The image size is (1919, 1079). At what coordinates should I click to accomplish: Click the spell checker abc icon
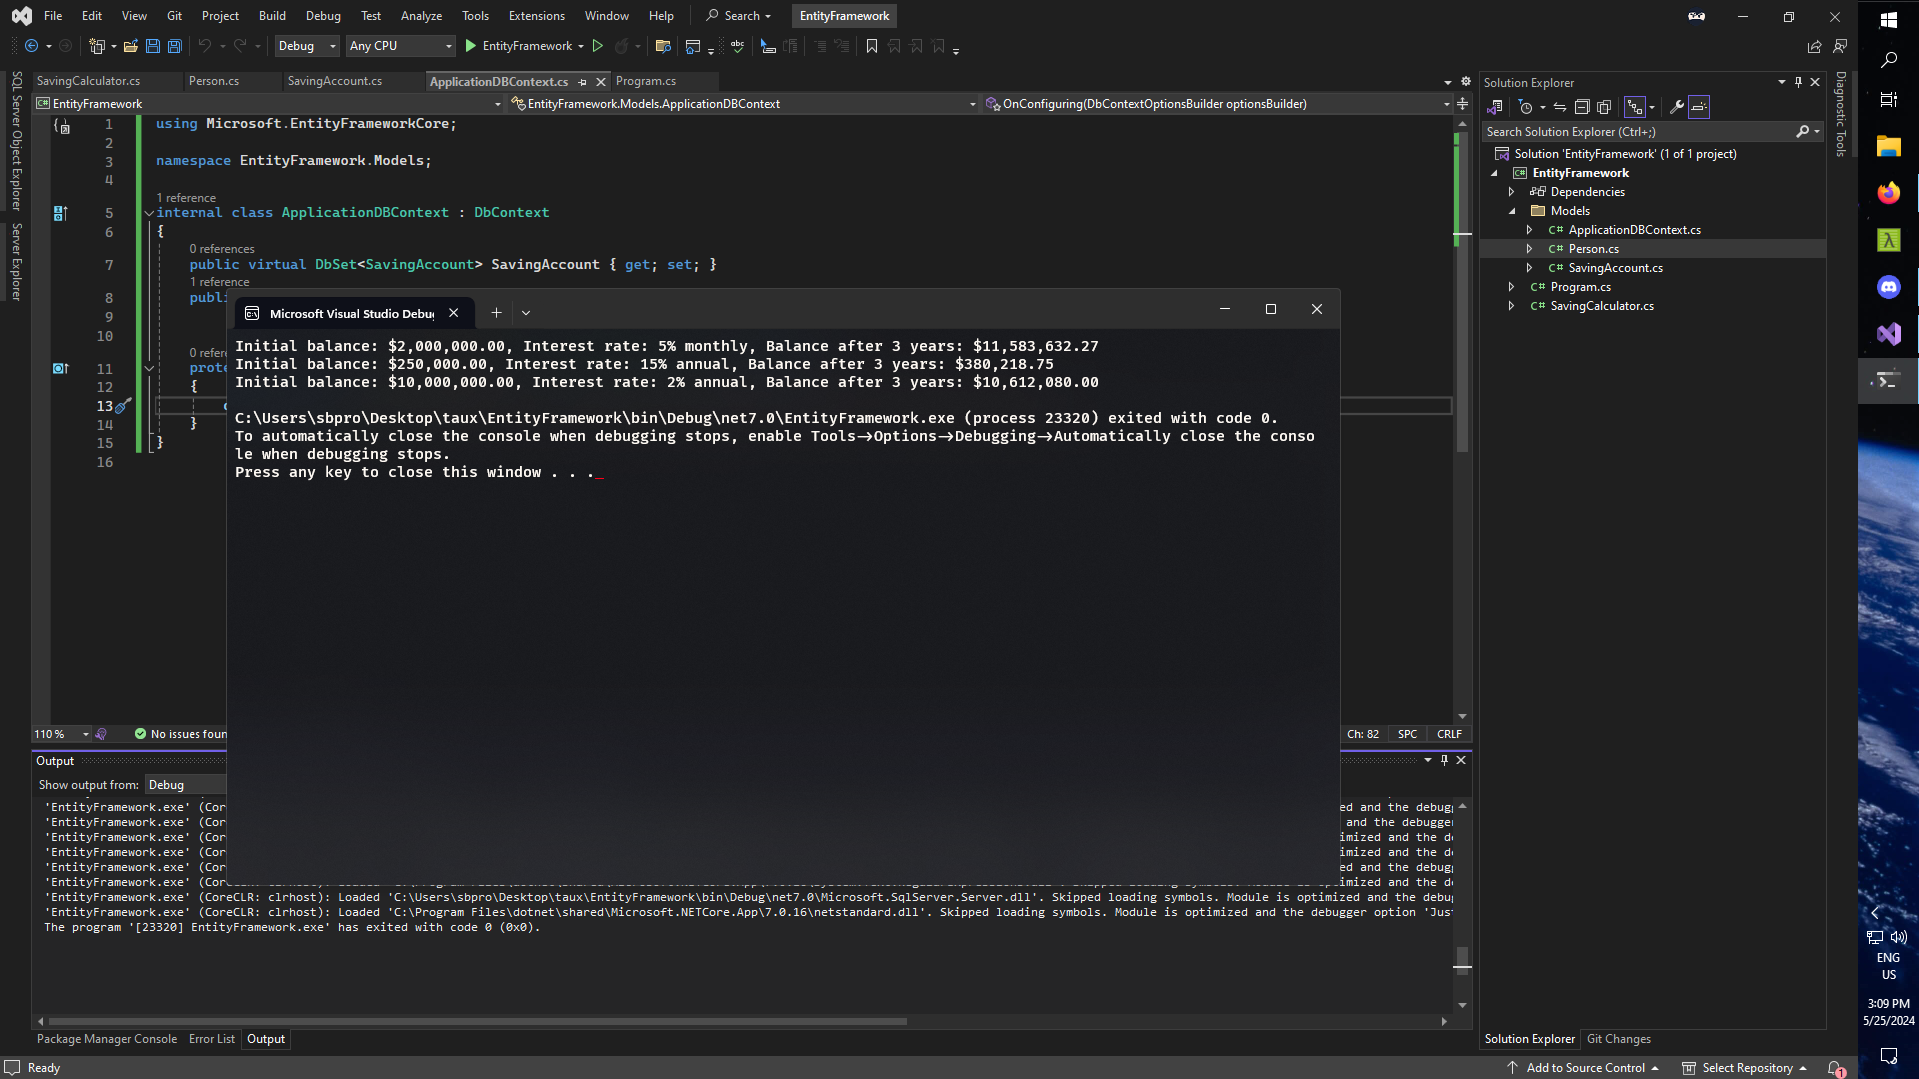[737, 46]
